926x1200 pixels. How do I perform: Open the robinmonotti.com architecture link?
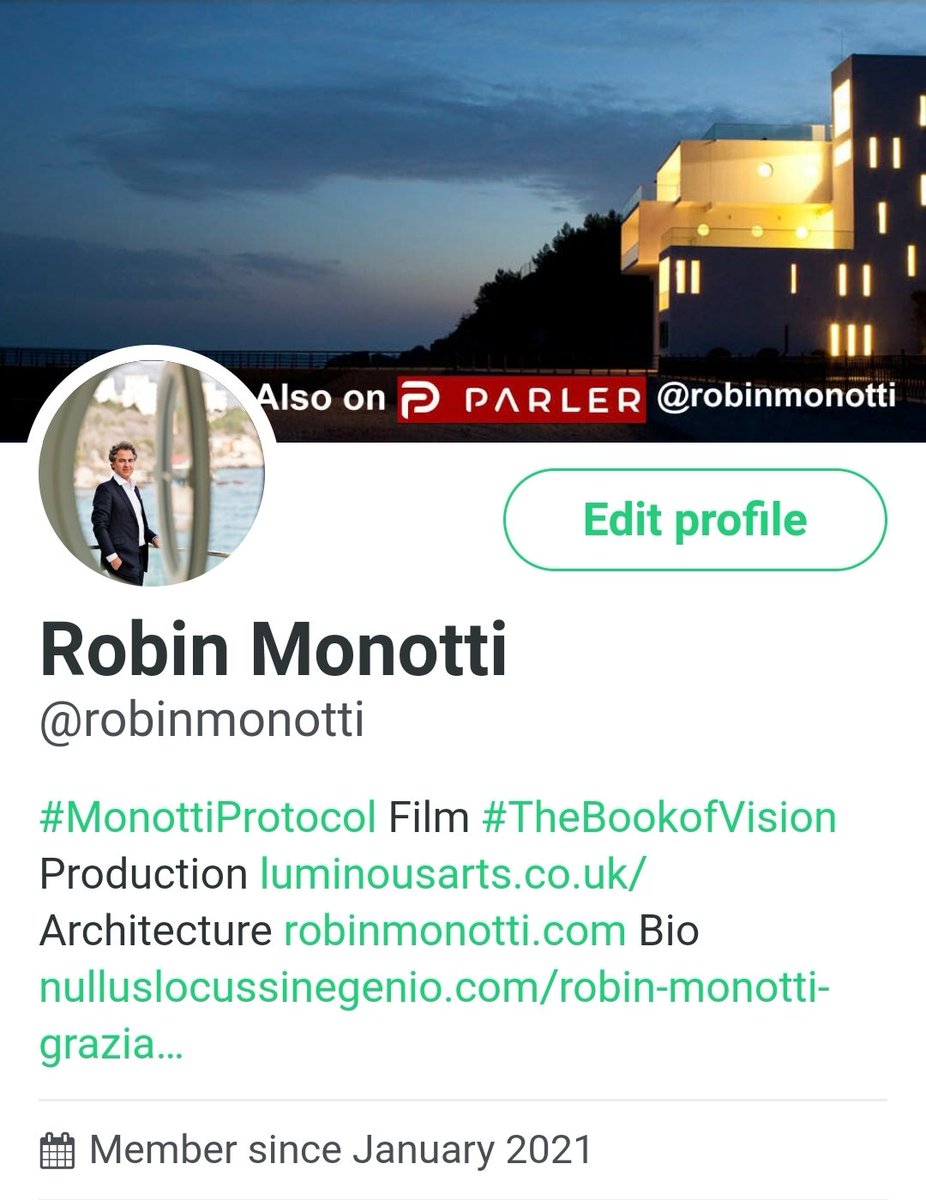[x=455, y=931]
